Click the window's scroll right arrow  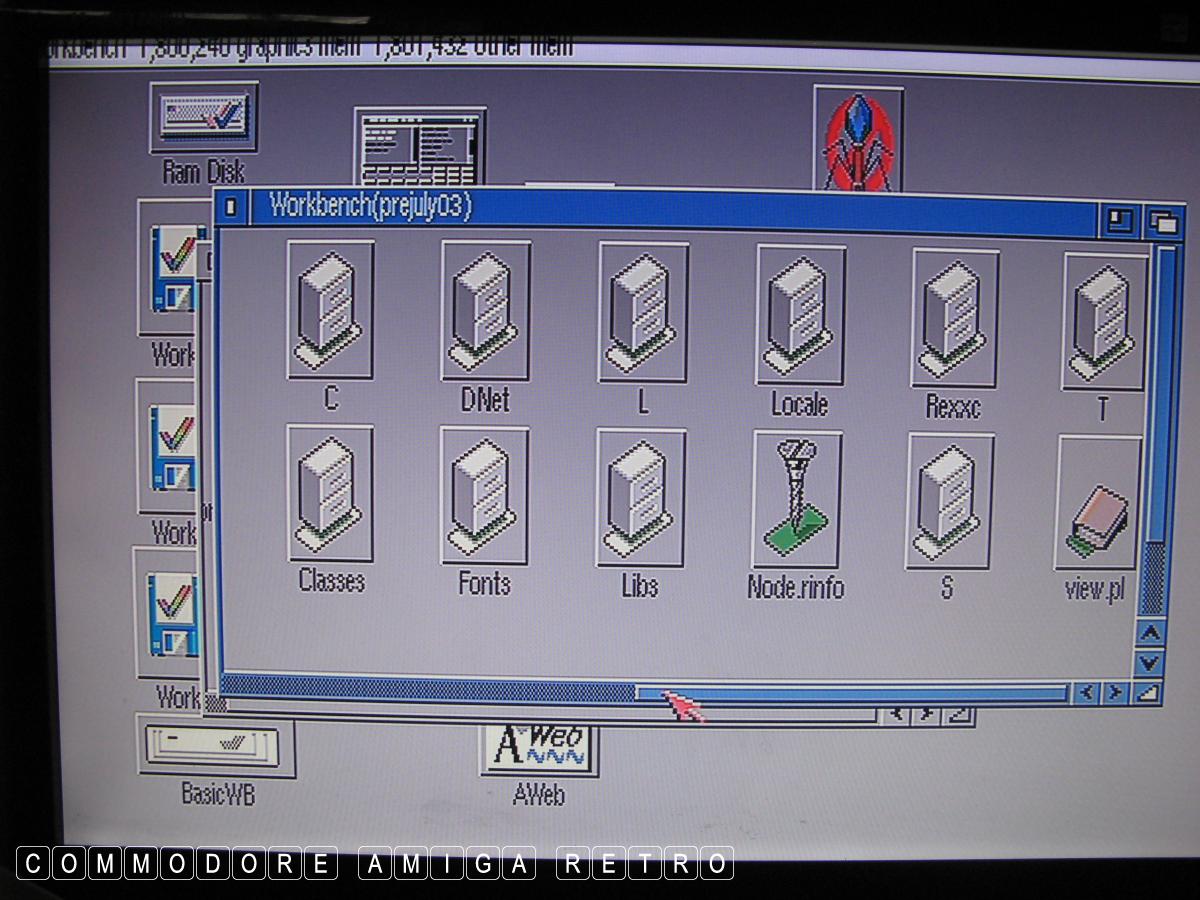pyautogui.click(x=1115, y=693)
